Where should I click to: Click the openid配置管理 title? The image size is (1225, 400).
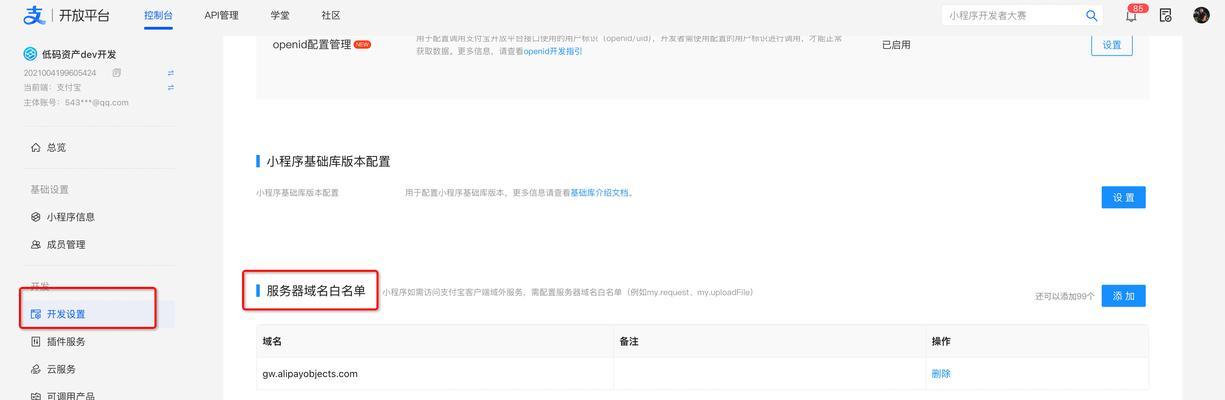(x=312, y=44)
